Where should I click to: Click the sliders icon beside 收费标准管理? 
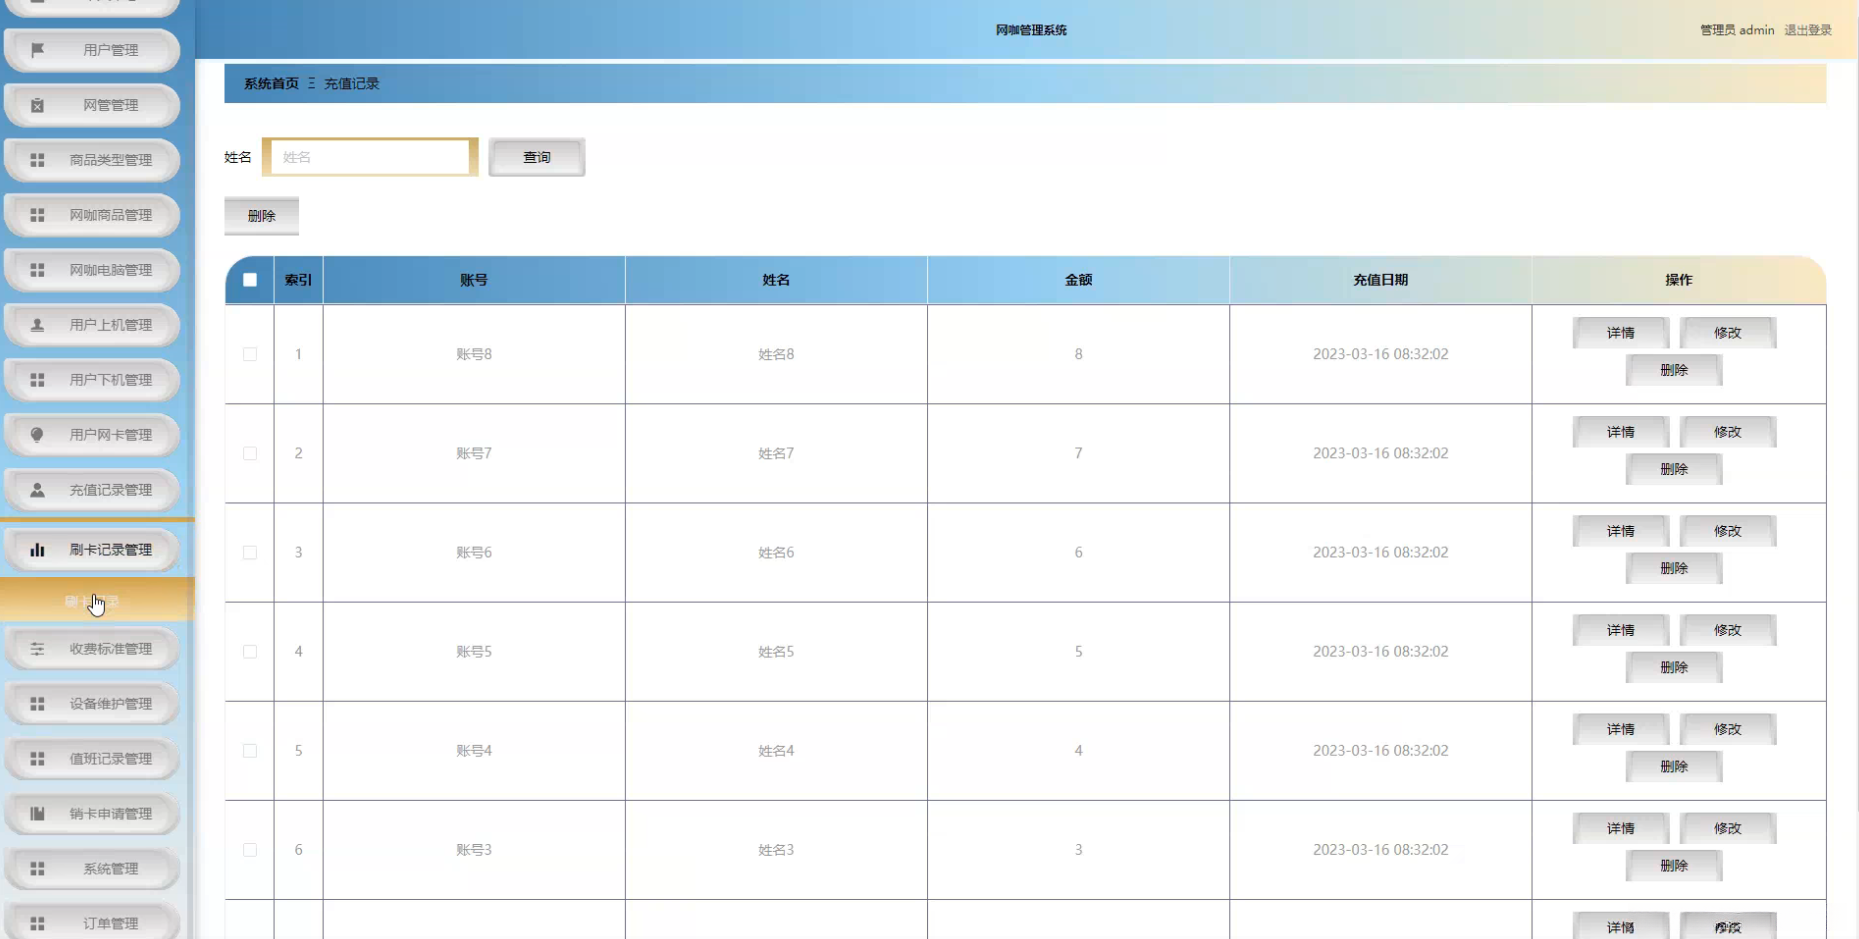point(37,649)
